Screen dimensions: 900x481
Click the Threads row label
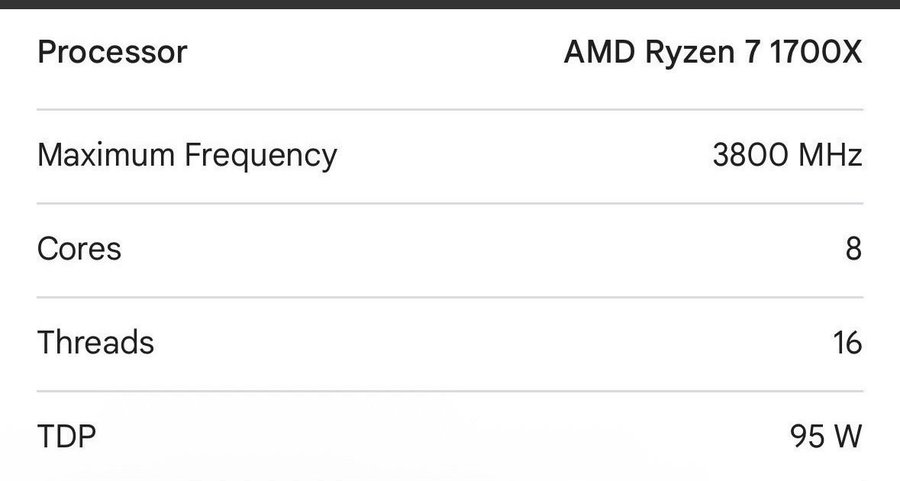click(96, 342)
